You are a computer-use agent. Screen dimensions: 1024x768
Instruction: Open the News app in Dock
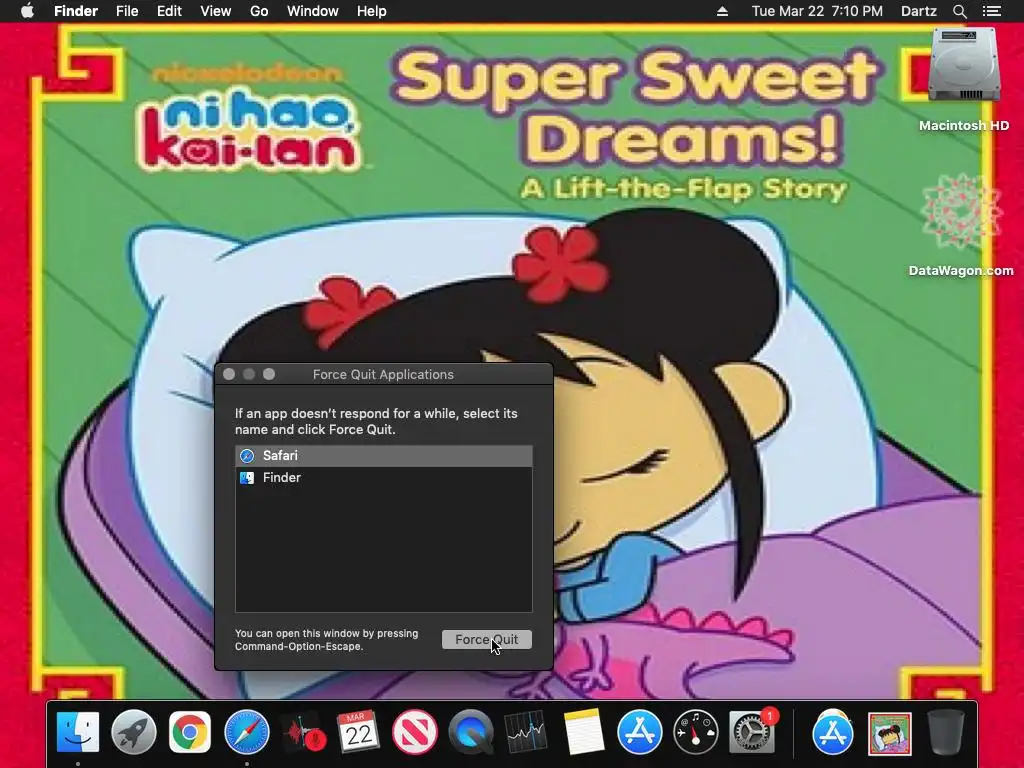415,732
